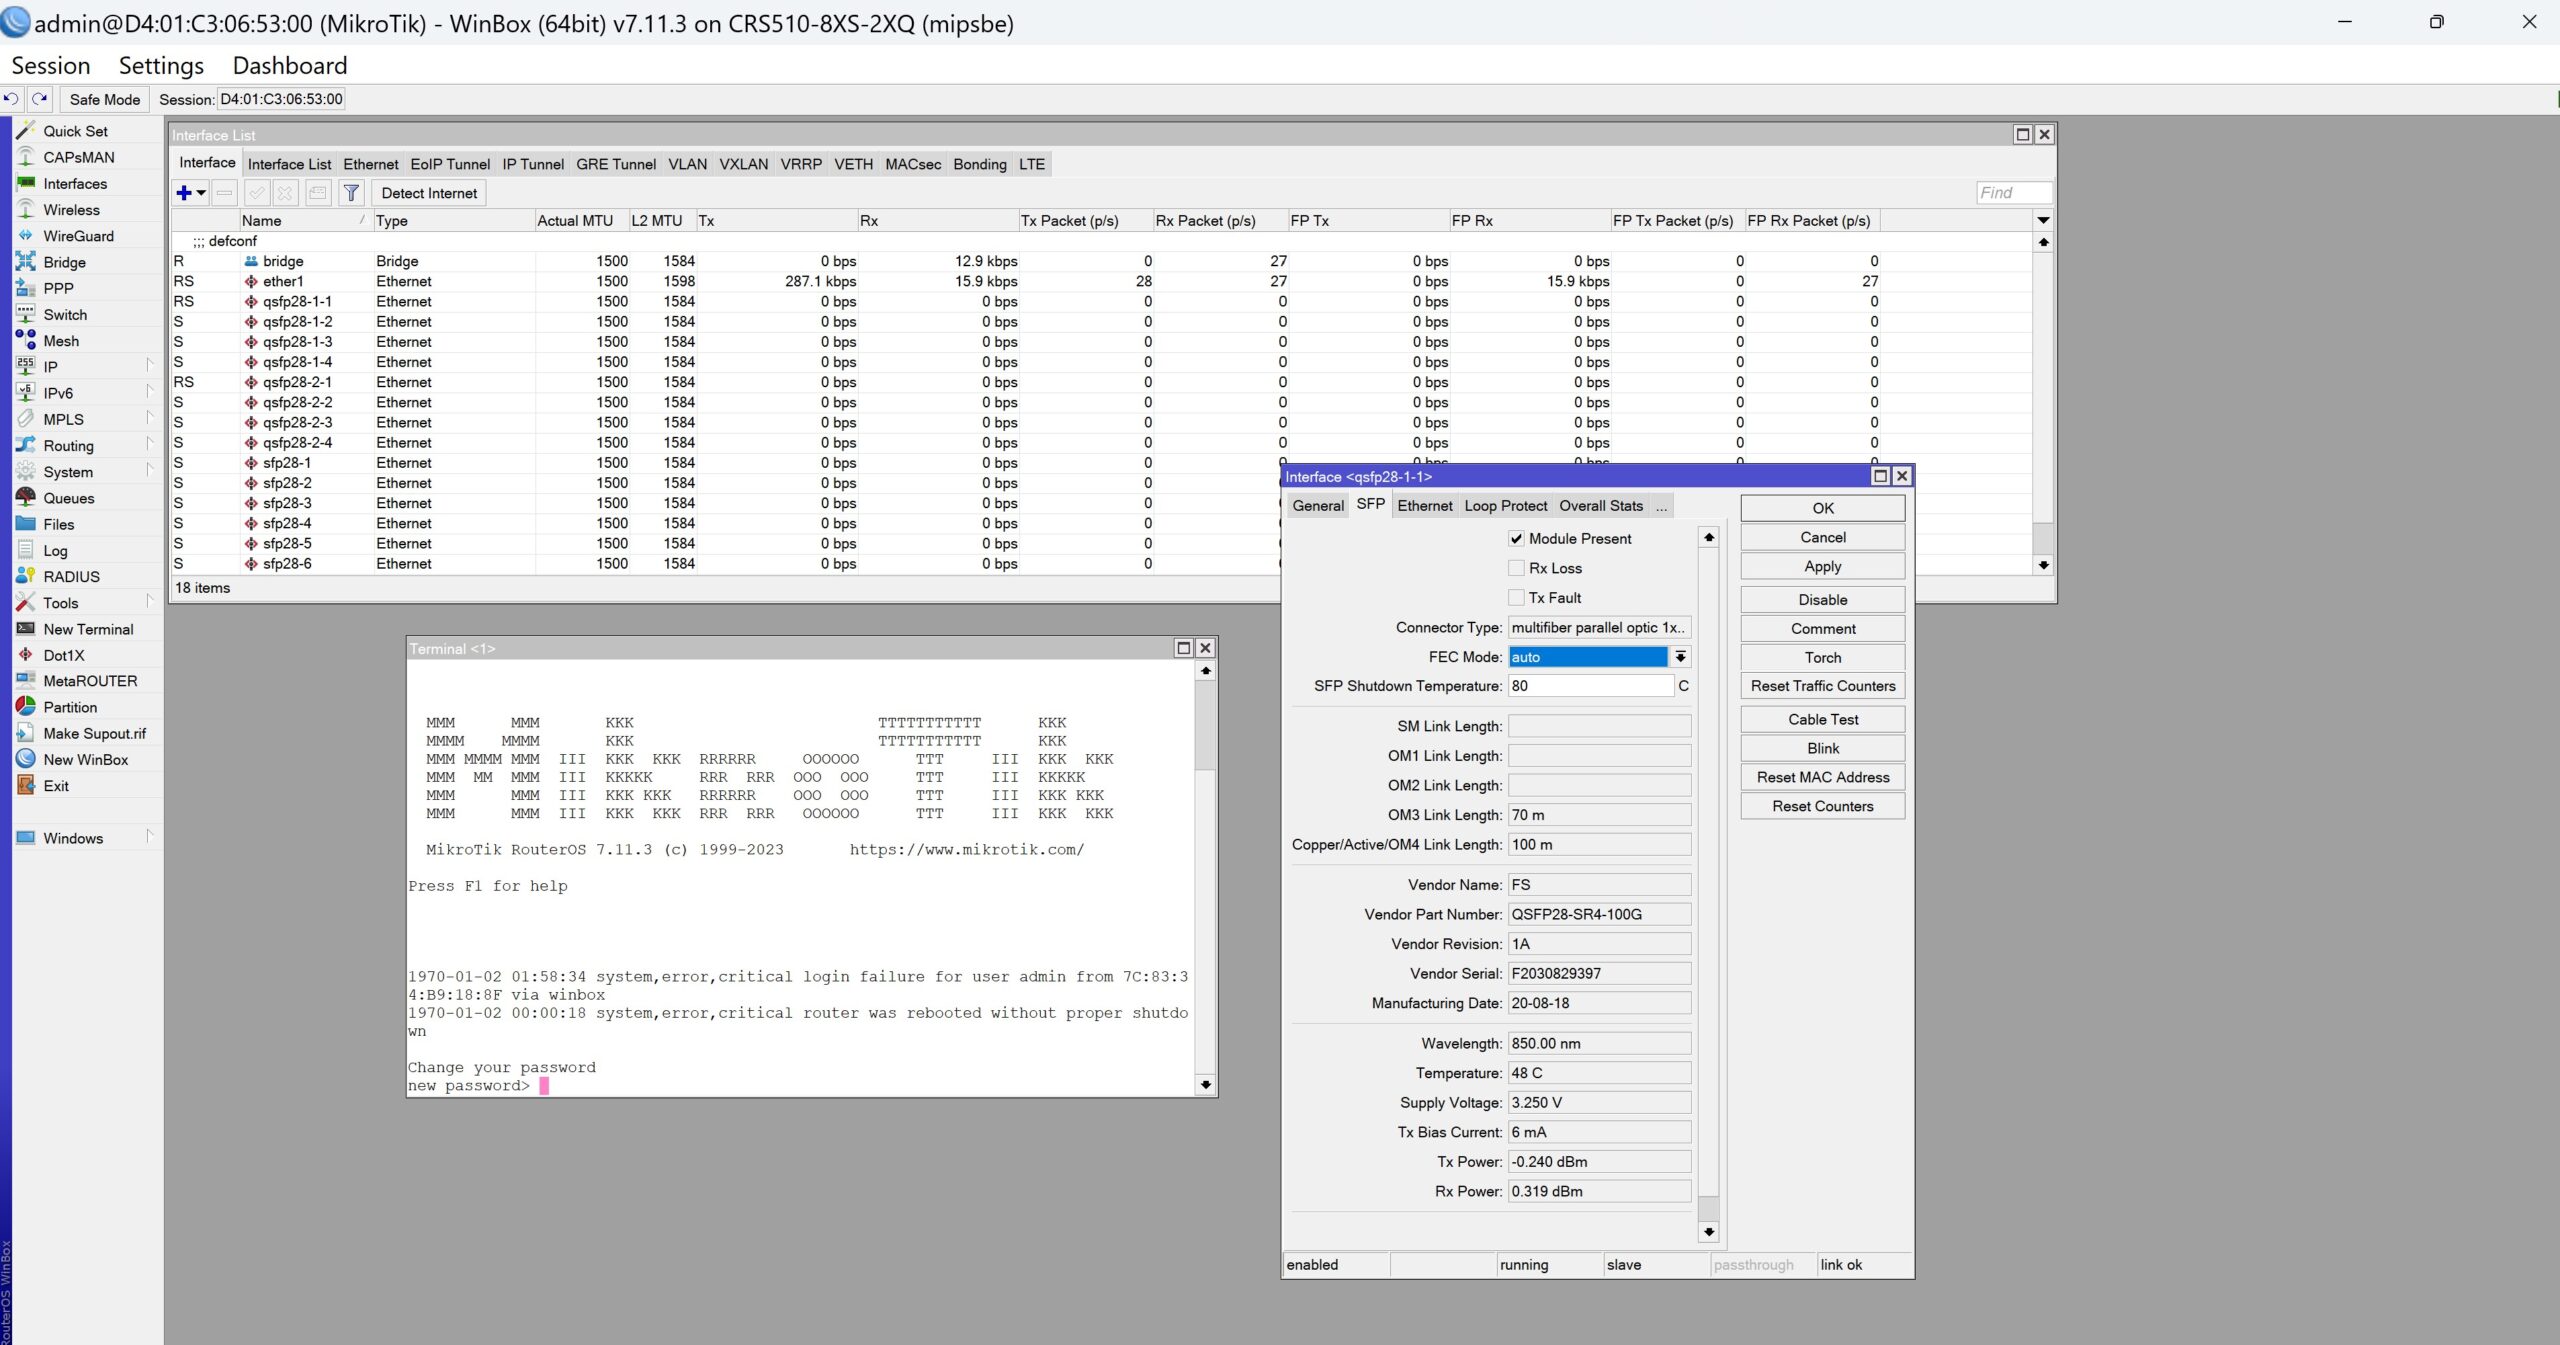
Task: Click the blue plus add interface icon
Action: pos(184,193)
